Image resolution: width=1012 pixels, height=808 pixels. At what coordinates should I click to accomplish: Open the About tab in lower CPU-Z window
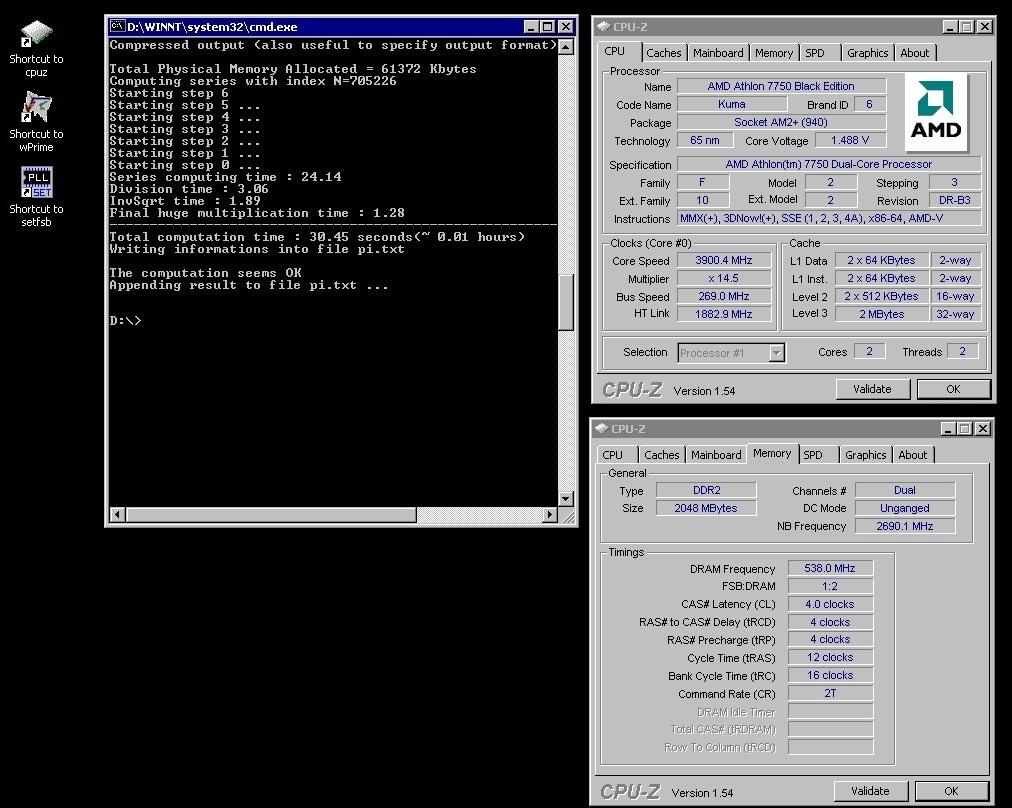point(913,455)
